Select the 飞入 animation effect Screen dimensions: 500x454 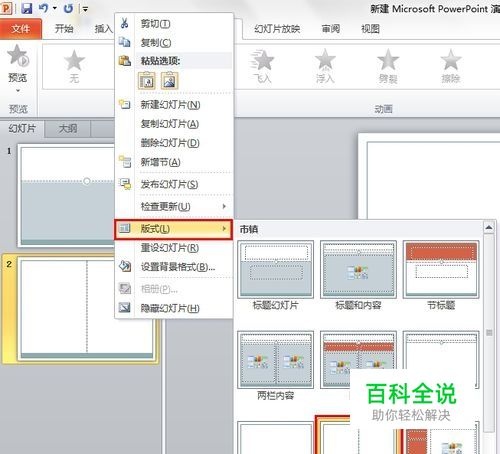[263, 66]
